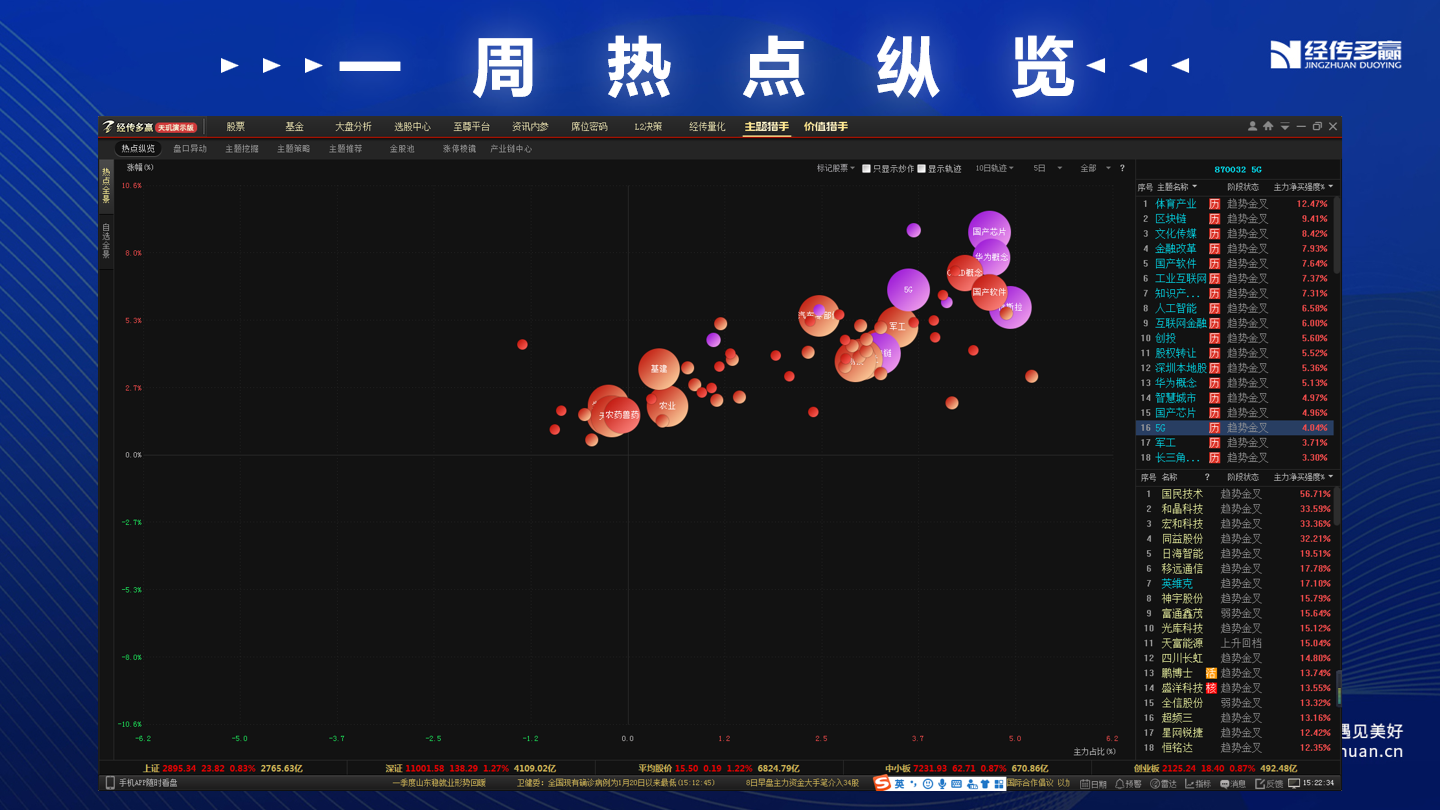Click the microphone icon in input method bar
The image size is (1440, 810).
(941, 783)
